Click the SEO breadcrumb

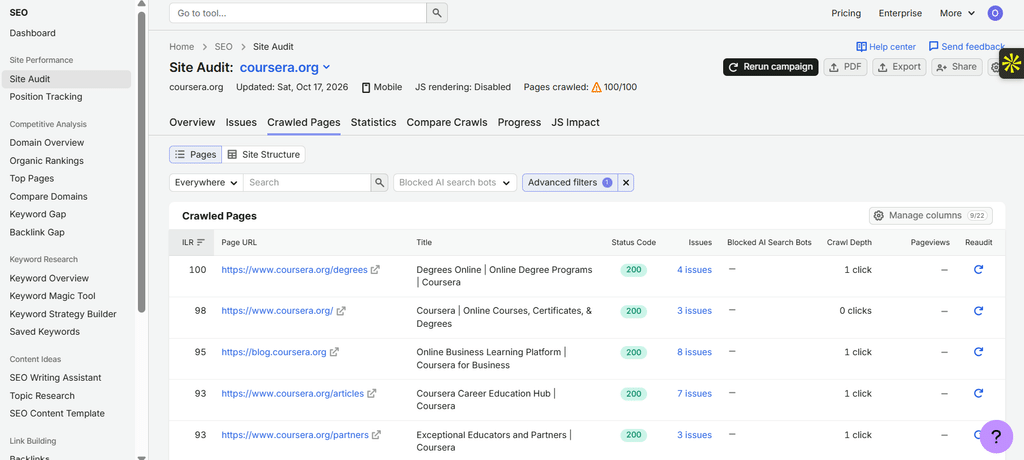click(223, 46)
